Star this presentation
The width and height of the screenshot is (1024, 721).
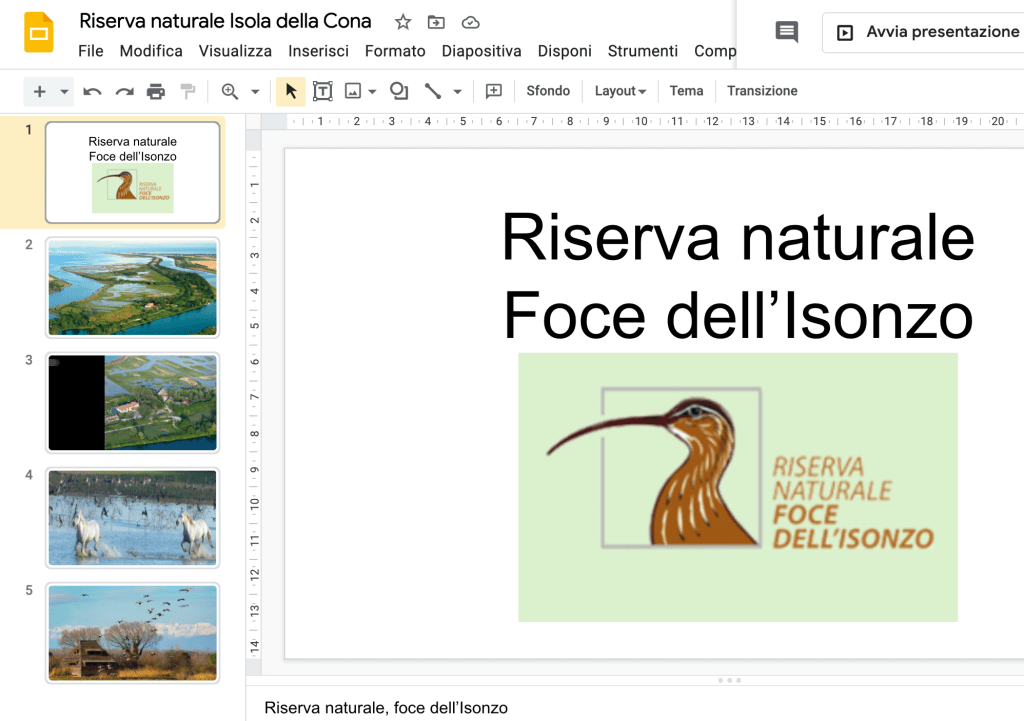tap(403, 22)
